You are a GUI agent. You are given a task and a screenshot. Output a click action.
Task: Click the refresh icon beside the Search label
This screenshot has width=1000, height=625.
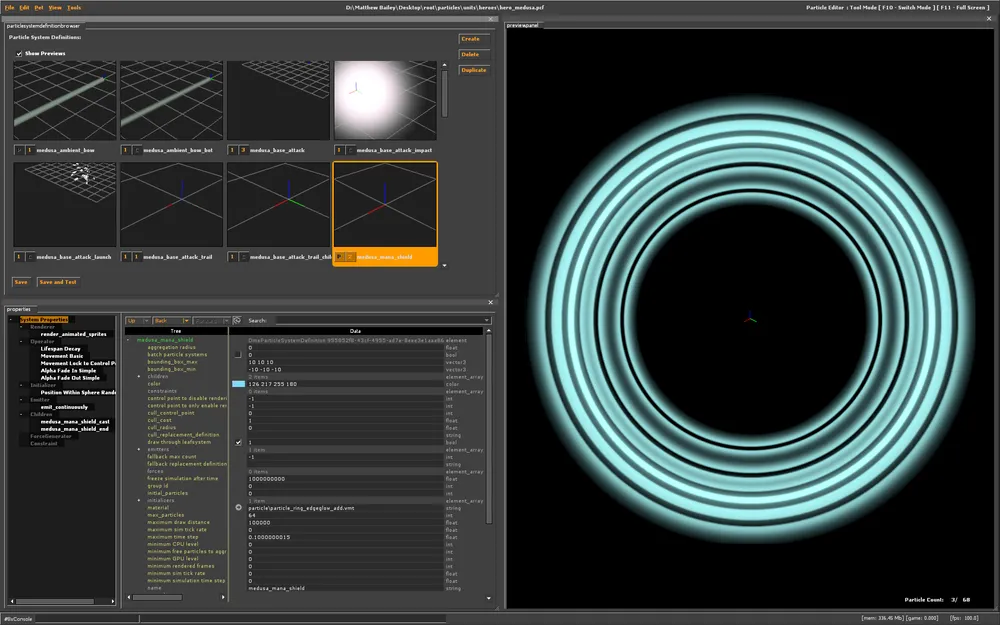237,321
